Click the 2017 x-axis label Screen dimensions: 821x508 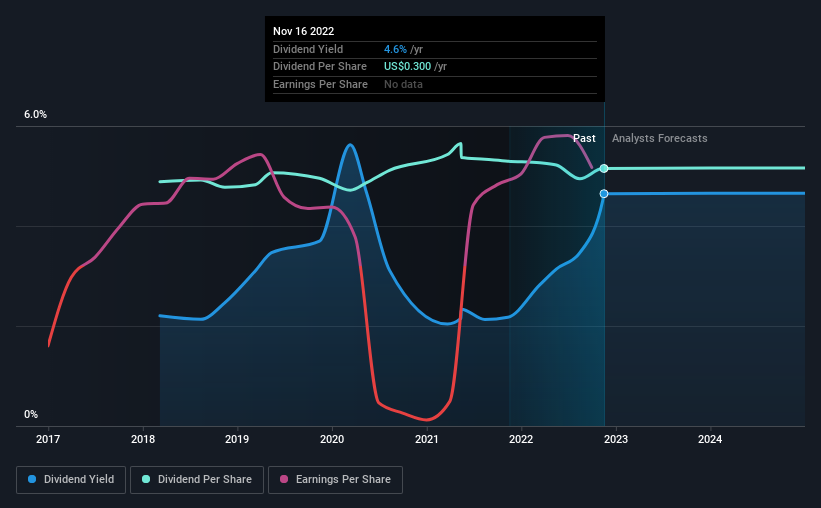click(48, 439)
